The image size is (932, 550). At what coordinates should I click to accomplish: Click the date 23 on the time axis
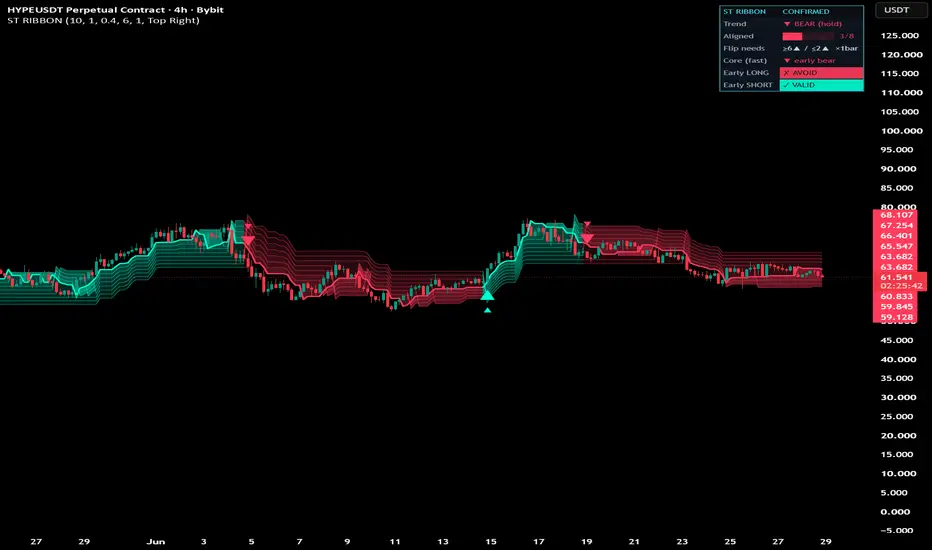[682, 542]
